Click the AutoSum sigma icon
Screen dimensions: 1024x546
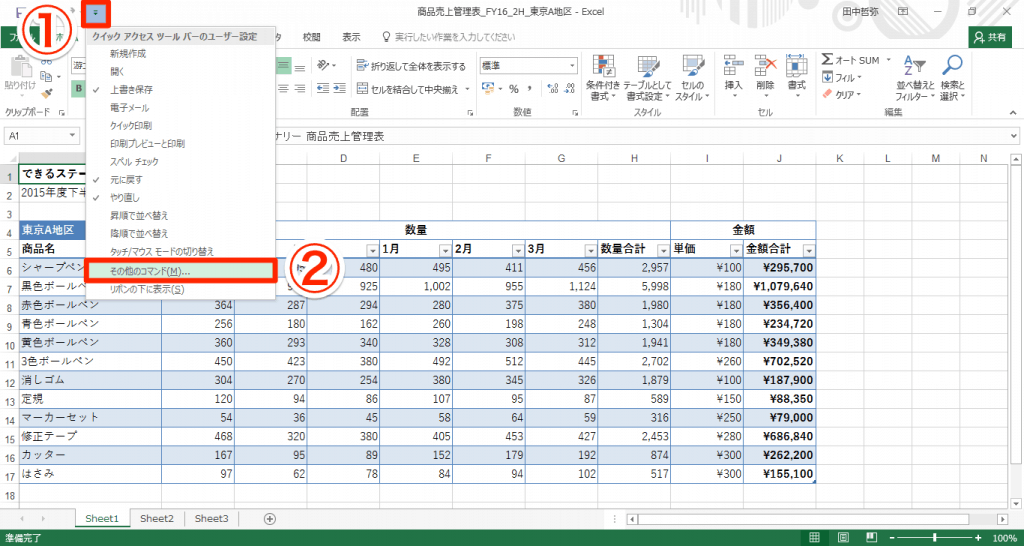pyautogui.click(x=829, y=60)
